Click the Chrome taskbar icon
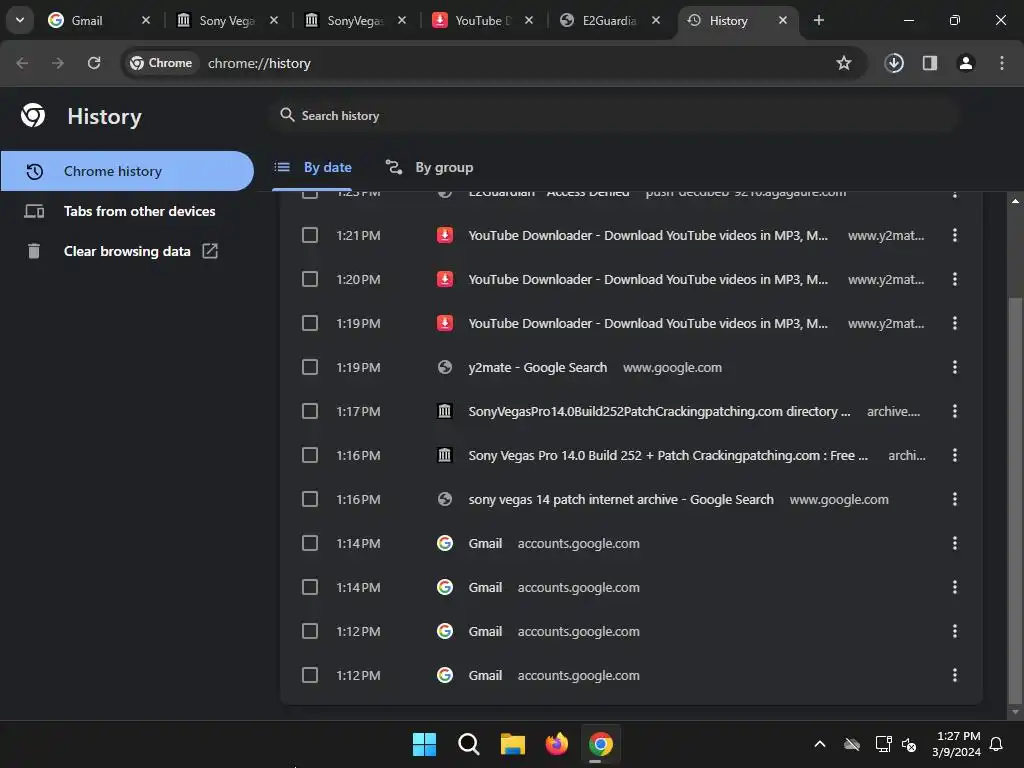This screenshot has height=768, width=1024. pos(601,744)
